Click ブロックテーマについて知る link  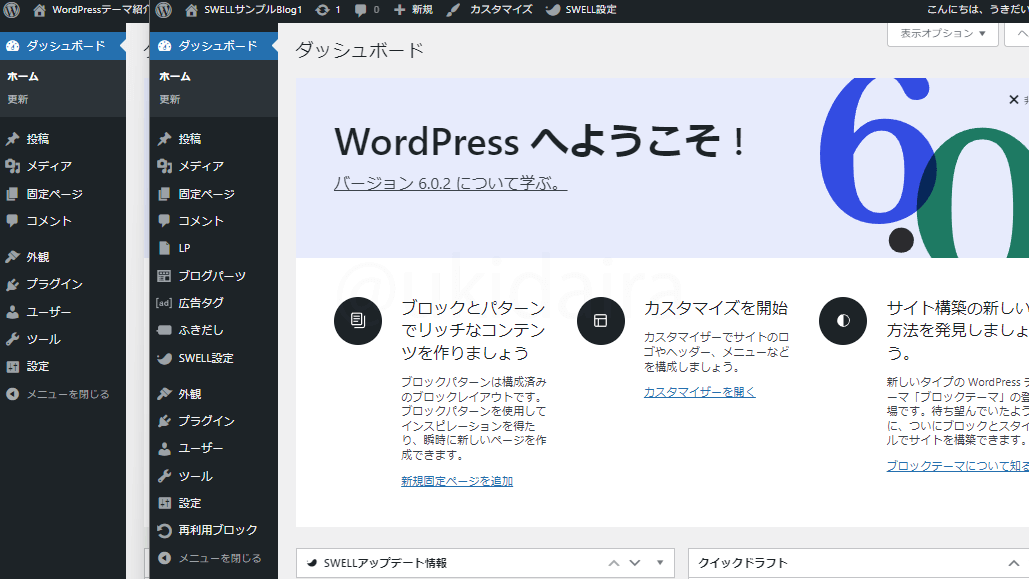[x=957, y=466]
